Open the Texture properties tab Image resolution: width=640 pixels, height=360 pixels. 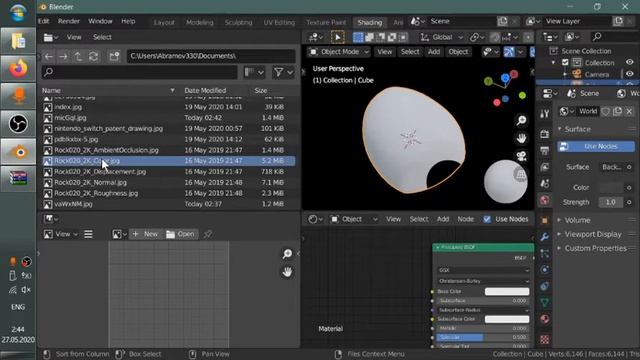pyautogui.click(x=544, y=339)
